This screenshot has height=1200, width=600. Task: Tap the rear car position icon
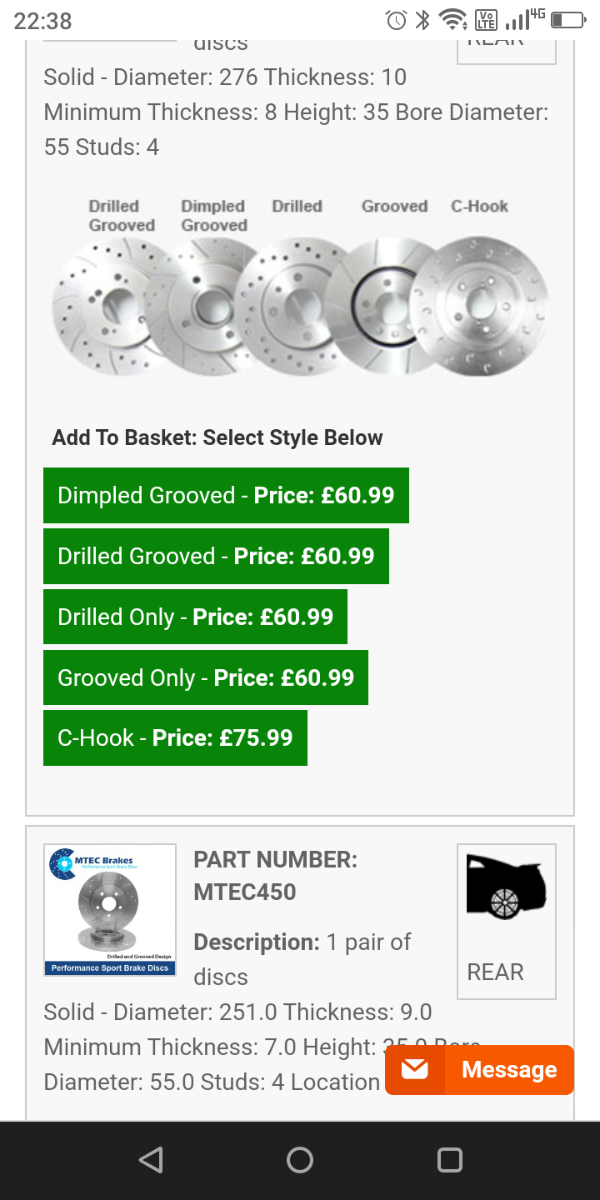tap(506, 887)
